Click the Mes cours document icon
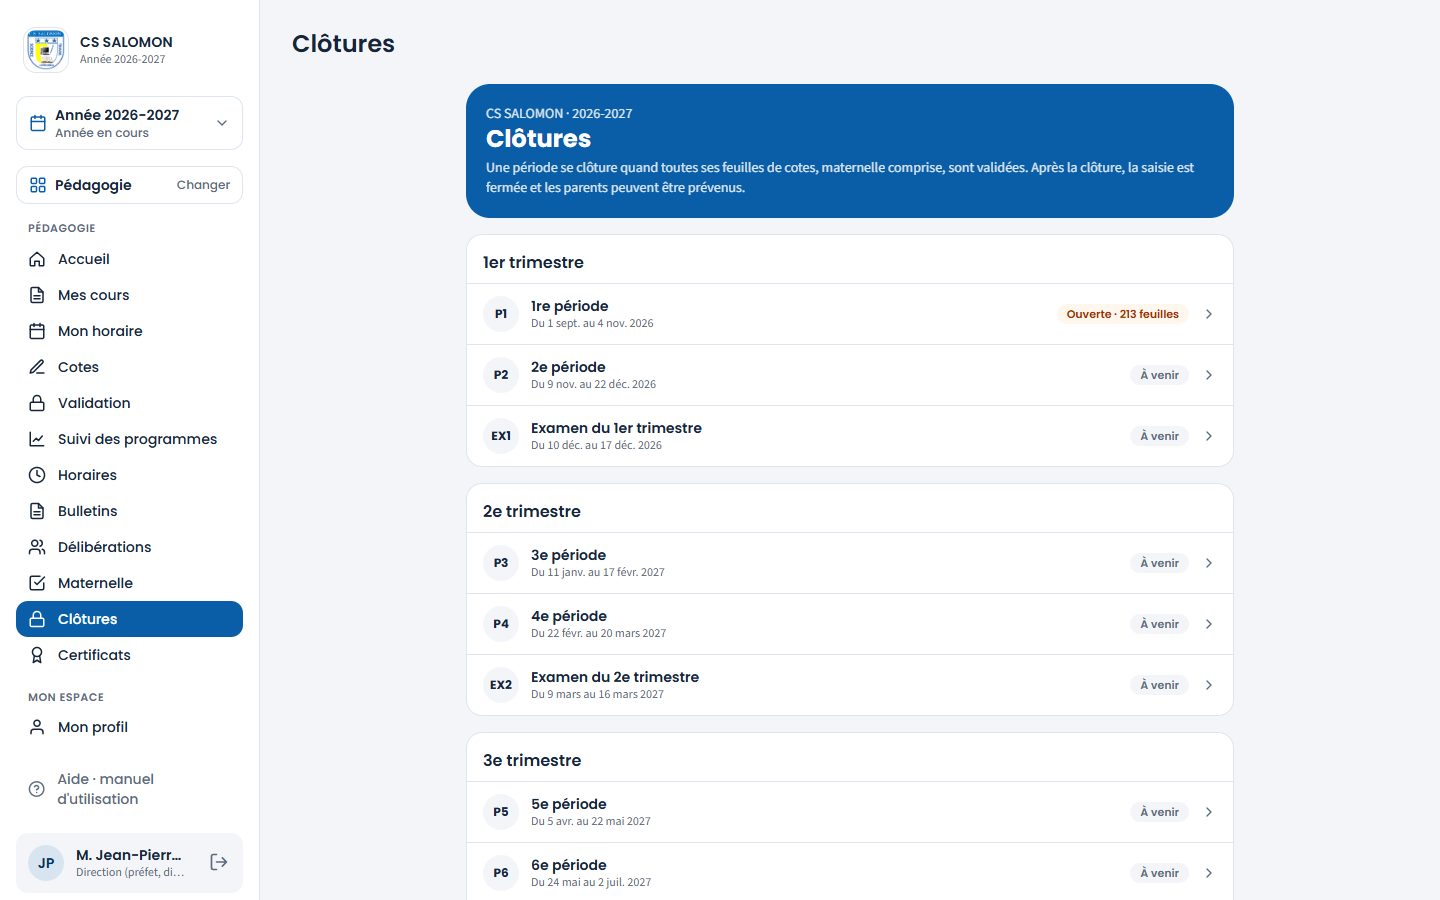Viewport: 1440px width, 900px height. click(37, 295)
